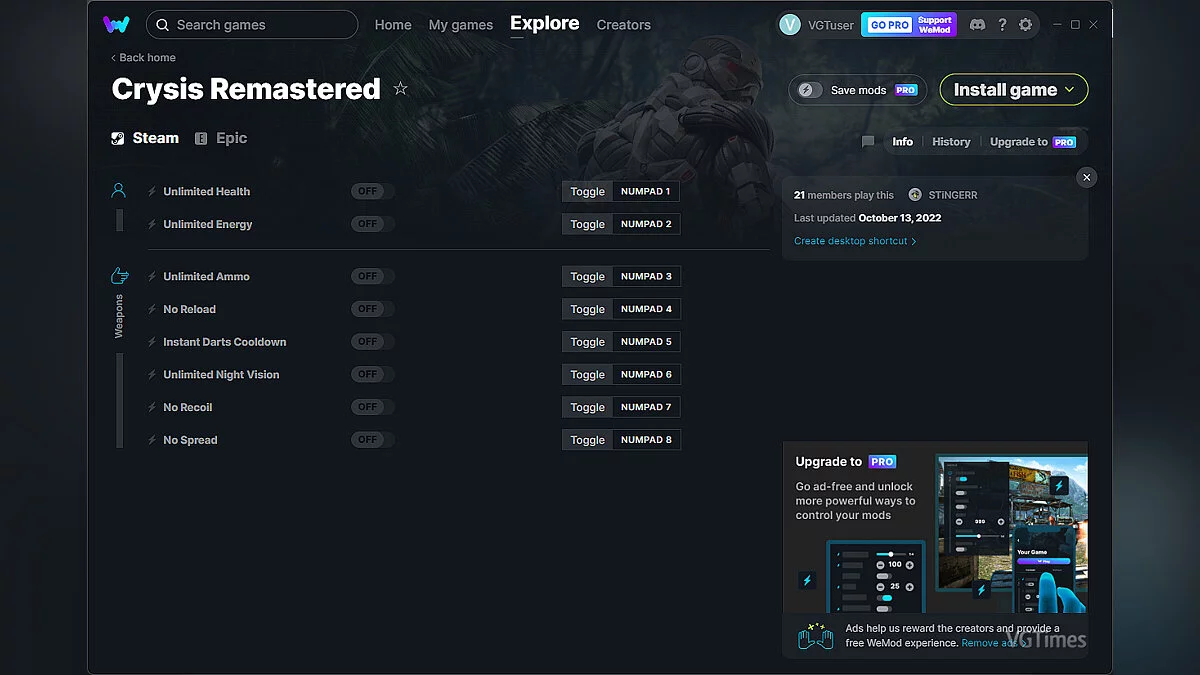1200x675 pixels.
Task: Close the info panel with X
Action: click(1087, 177)
